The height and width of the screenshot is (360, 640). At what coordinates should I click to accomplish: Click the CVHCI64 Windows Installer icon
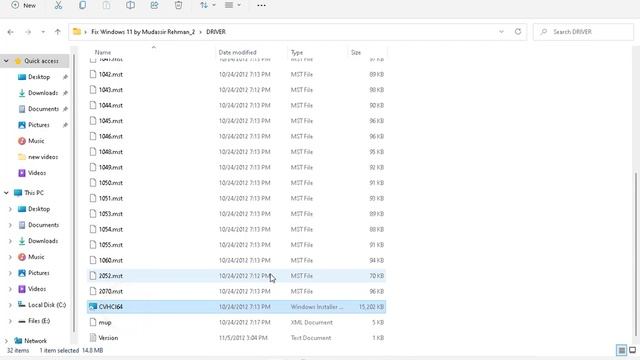pyautogui.click(x=93, y=307)
